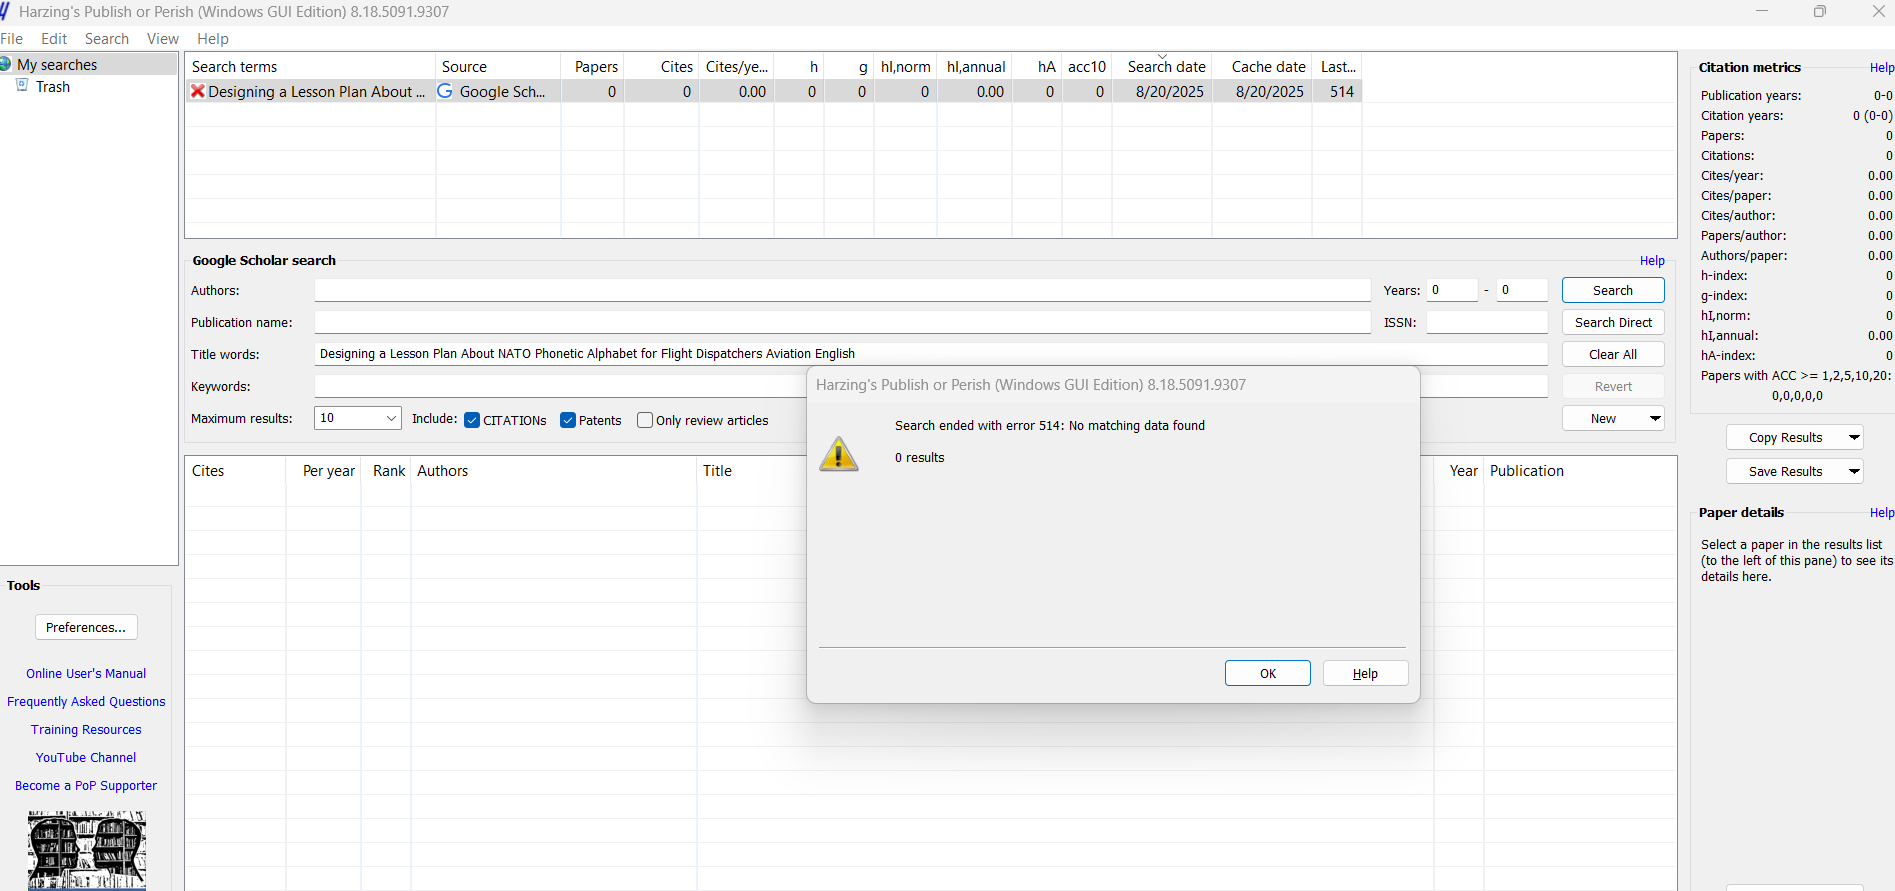Image resolution: width=1895 pixels, height=891 pixels.
Task: Sort by hI,annual column header
Action: click(975, 66)
